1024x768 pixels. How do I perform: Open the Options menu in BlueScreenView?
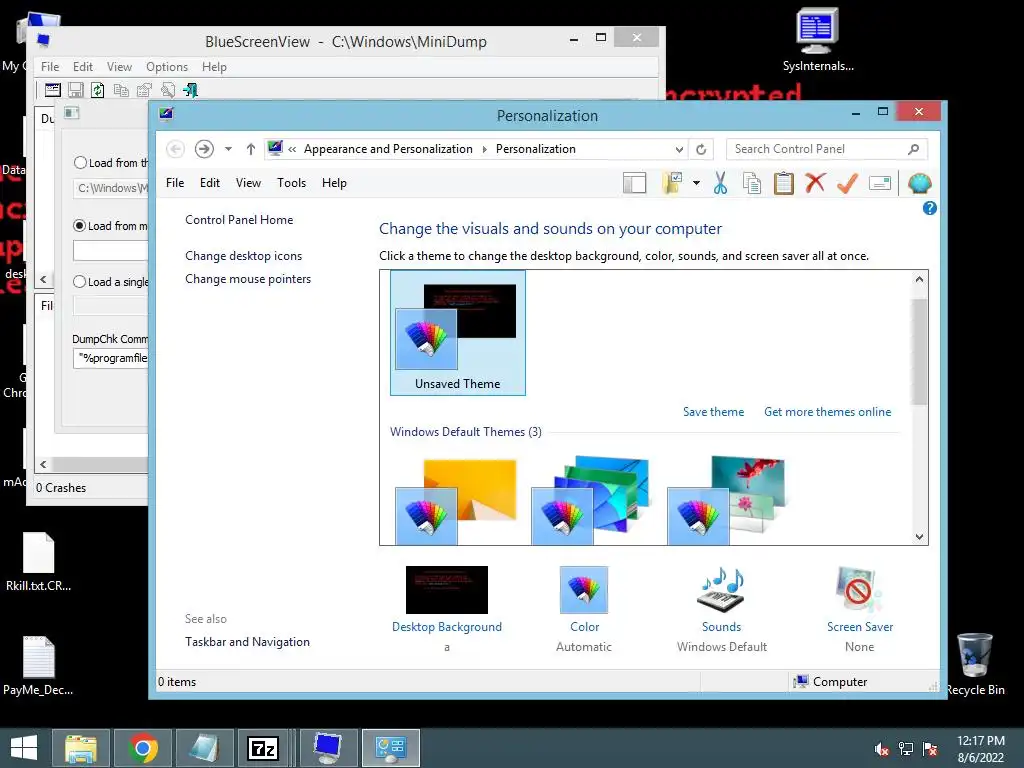pos(167,67)
